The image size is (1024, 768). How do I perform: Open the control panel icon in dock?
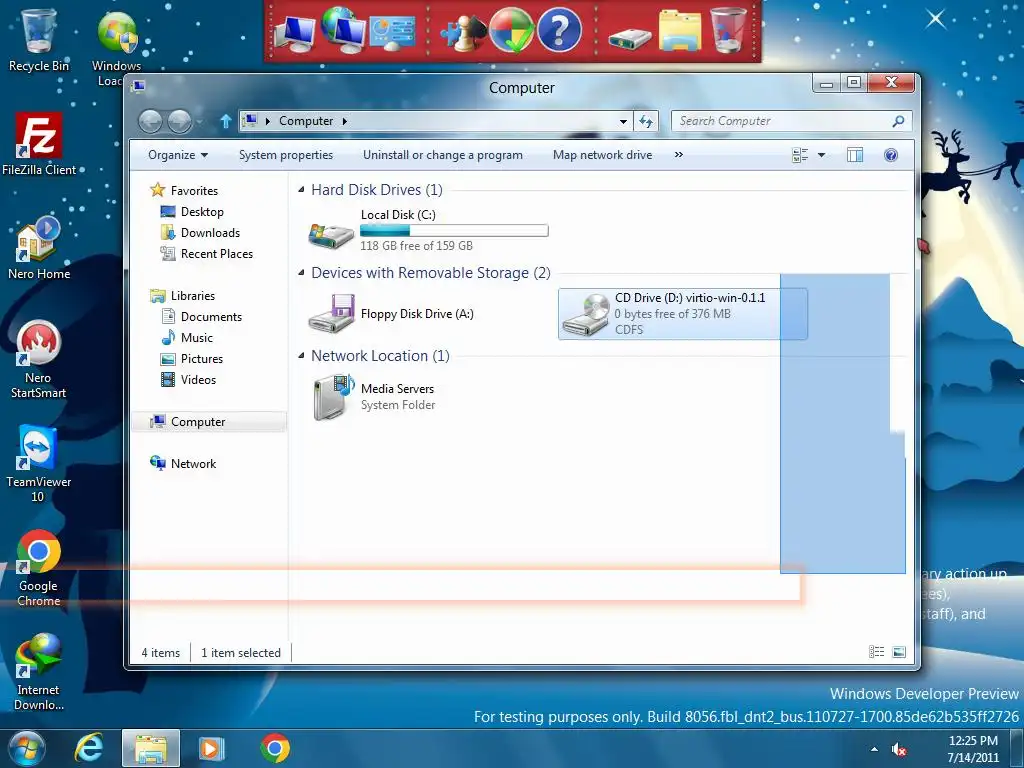click(x=392, y=33)
